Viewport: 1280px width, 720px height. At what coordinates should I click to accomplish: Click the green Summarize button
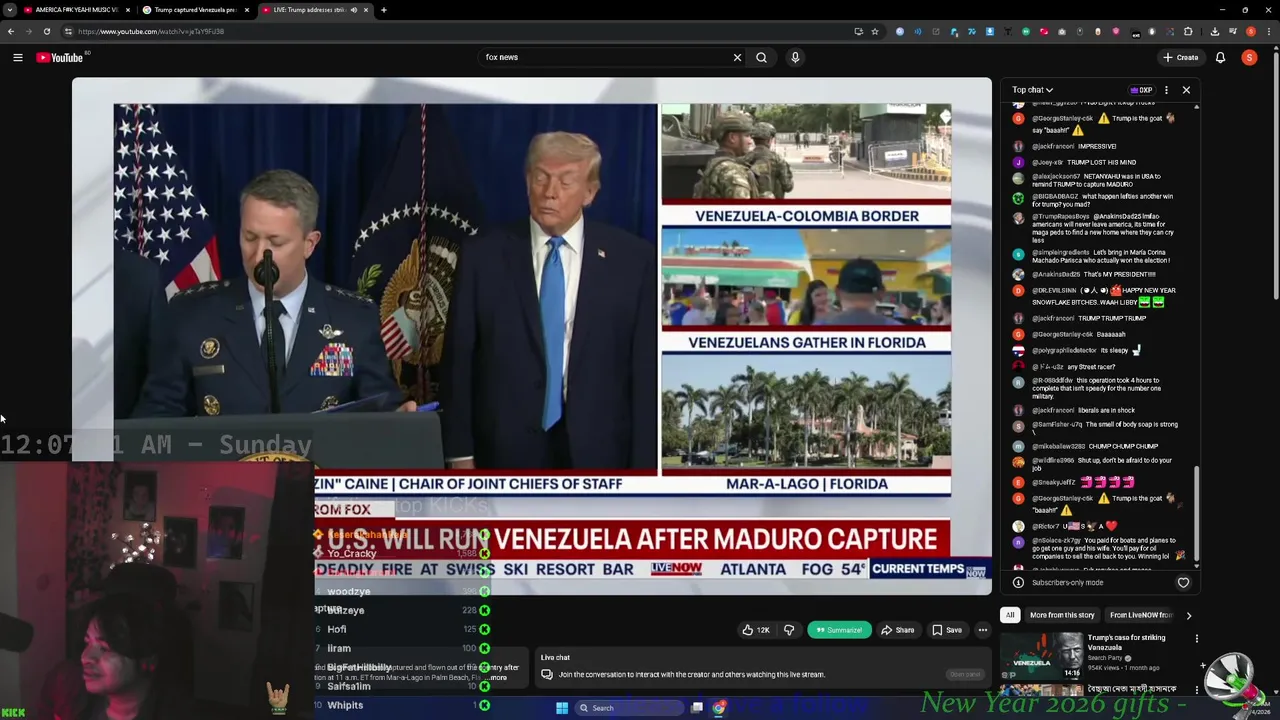point(838,630)
